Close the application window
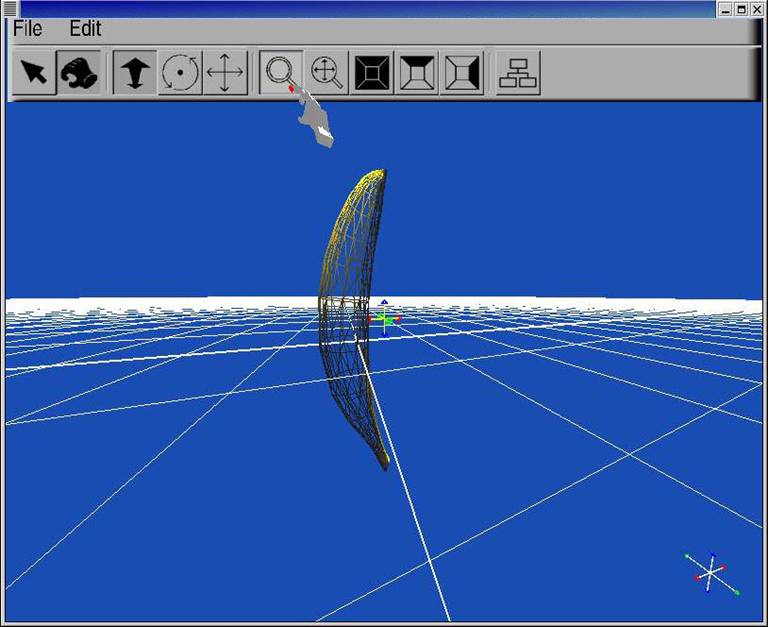The image size is (768, 627). [757, 9]
